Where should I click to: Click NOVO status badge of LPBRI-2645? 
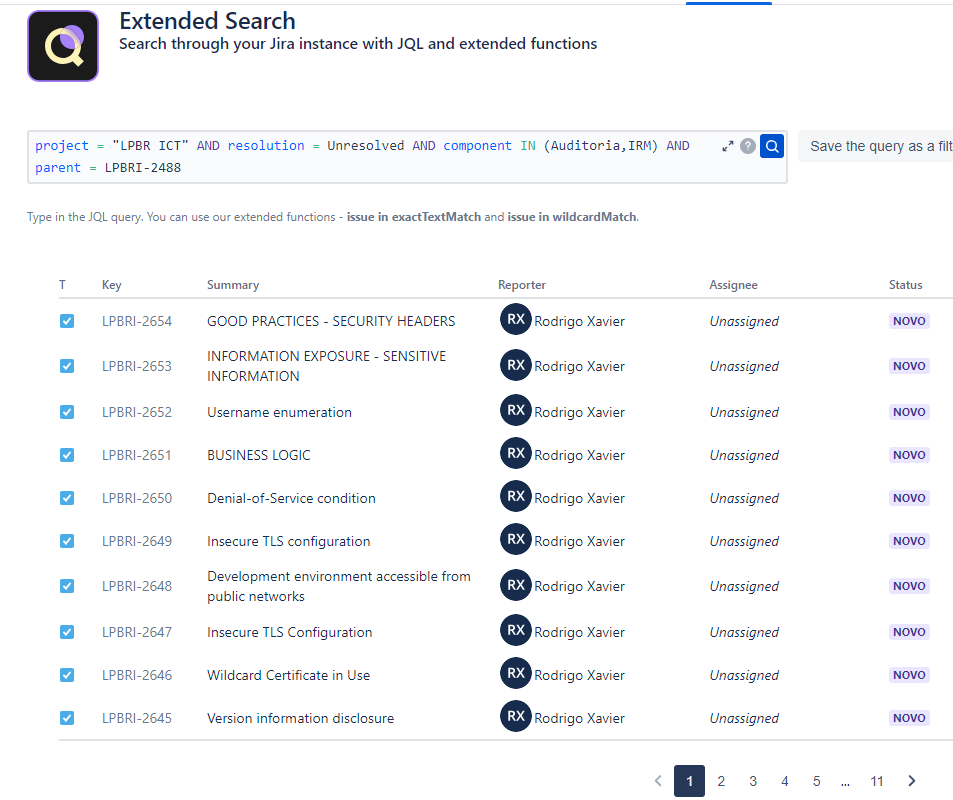[x=909, y=718]
